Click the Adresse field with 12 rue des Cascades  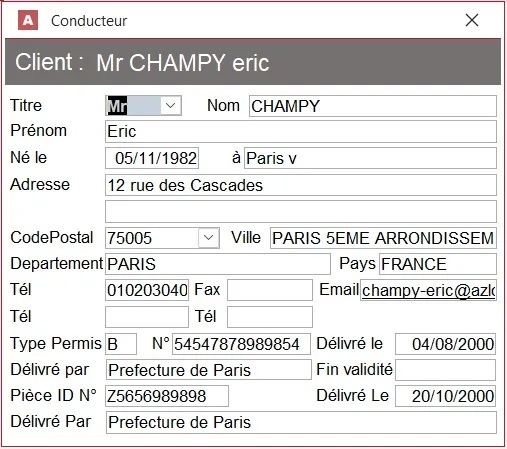click(301, 185)
